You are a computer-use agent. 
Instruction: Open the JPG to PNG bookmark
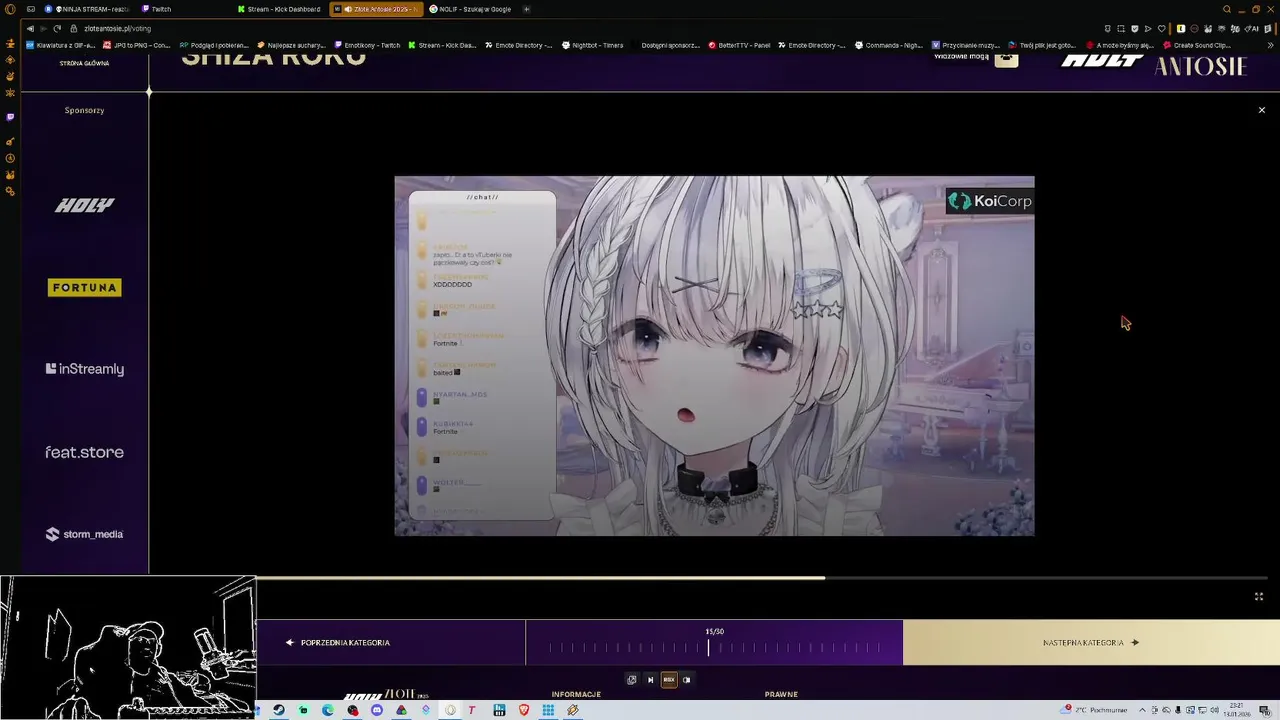pos(137,45)
